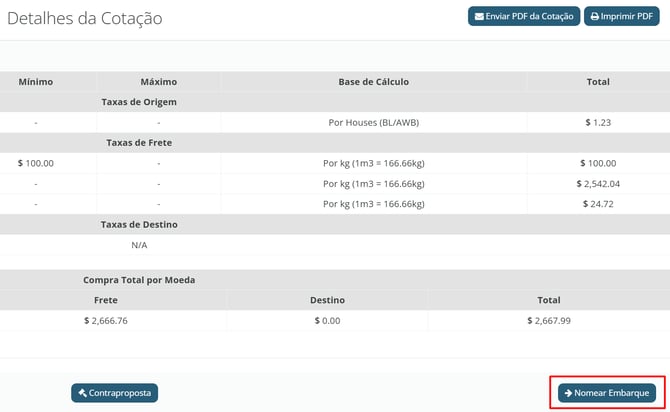
Task: Click the printer icon on Imprimir PDF
Action: (594, 17)
